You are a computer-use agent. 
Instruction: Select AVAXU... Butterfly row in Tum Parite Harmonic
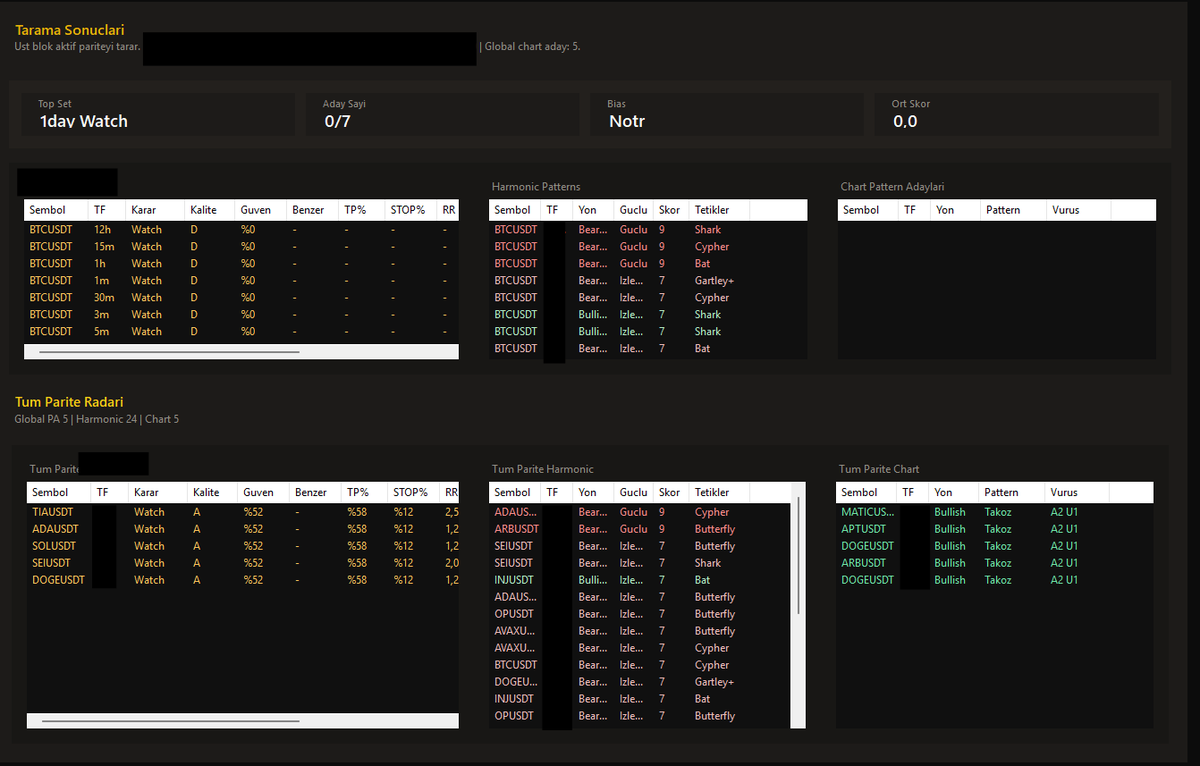(640, 630)
